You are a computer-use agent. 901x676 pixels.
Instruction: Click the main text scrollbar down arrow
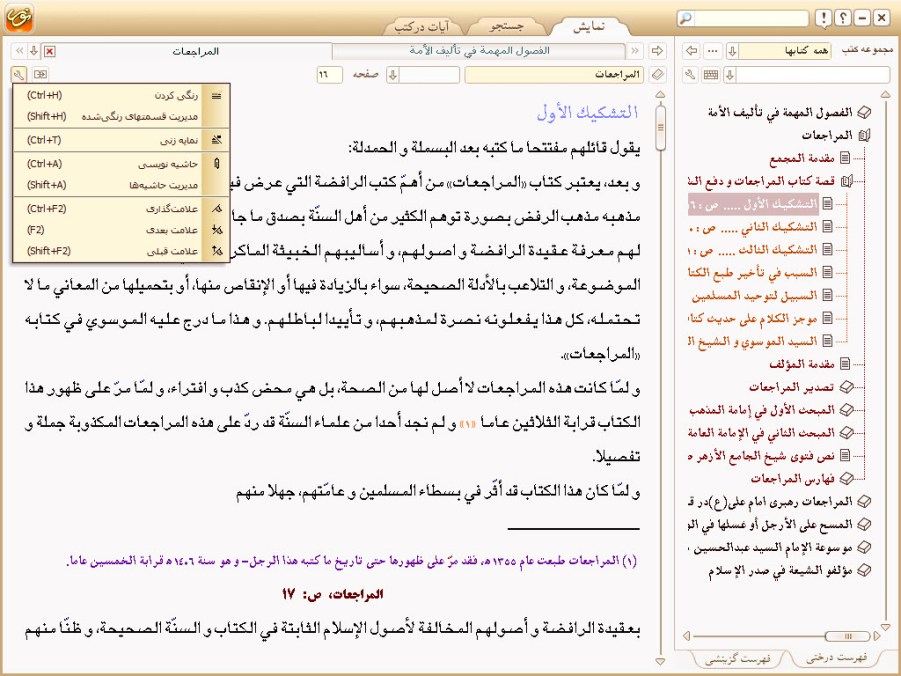coord(660,661)
